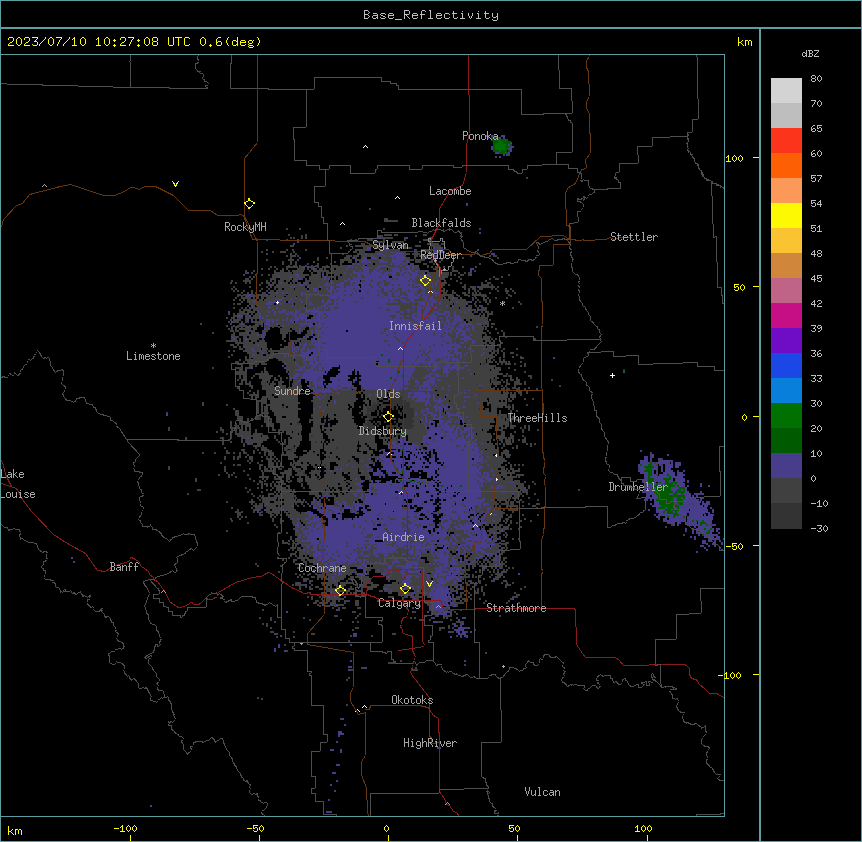Click the Banff label
Viewport: 862px width, 842px height.
124,567
